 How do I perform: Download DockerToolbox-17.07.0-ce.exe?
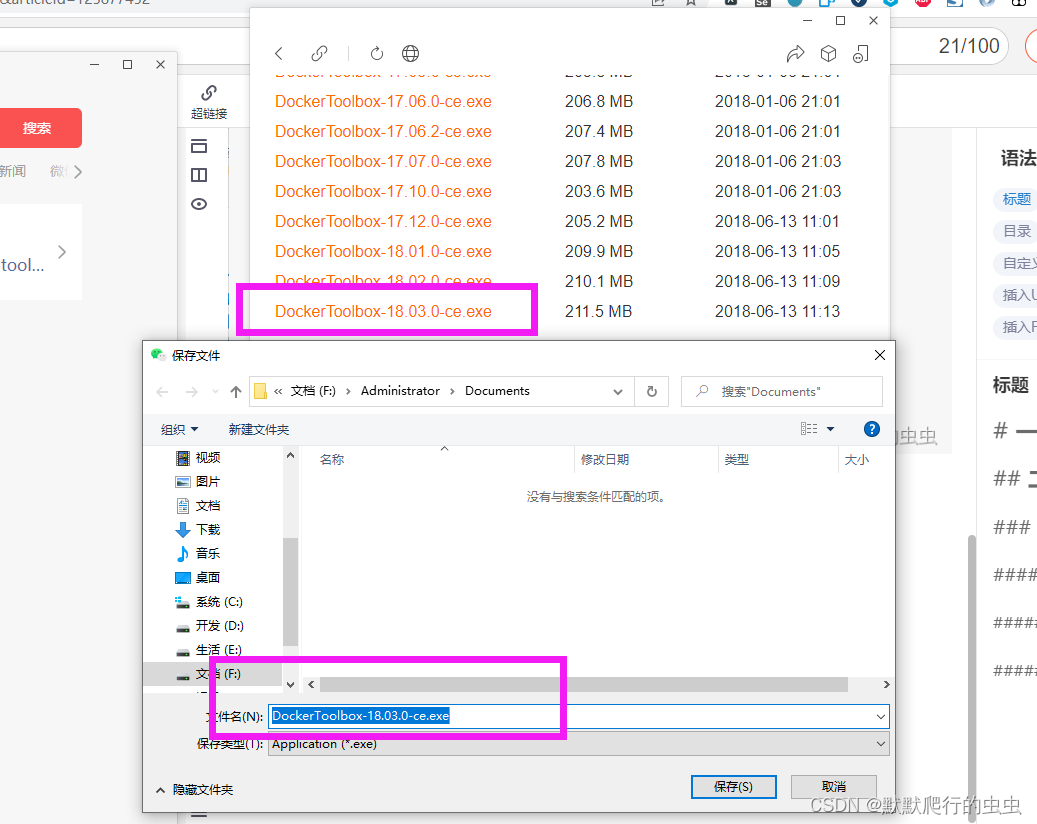click(x=384, y=161)
